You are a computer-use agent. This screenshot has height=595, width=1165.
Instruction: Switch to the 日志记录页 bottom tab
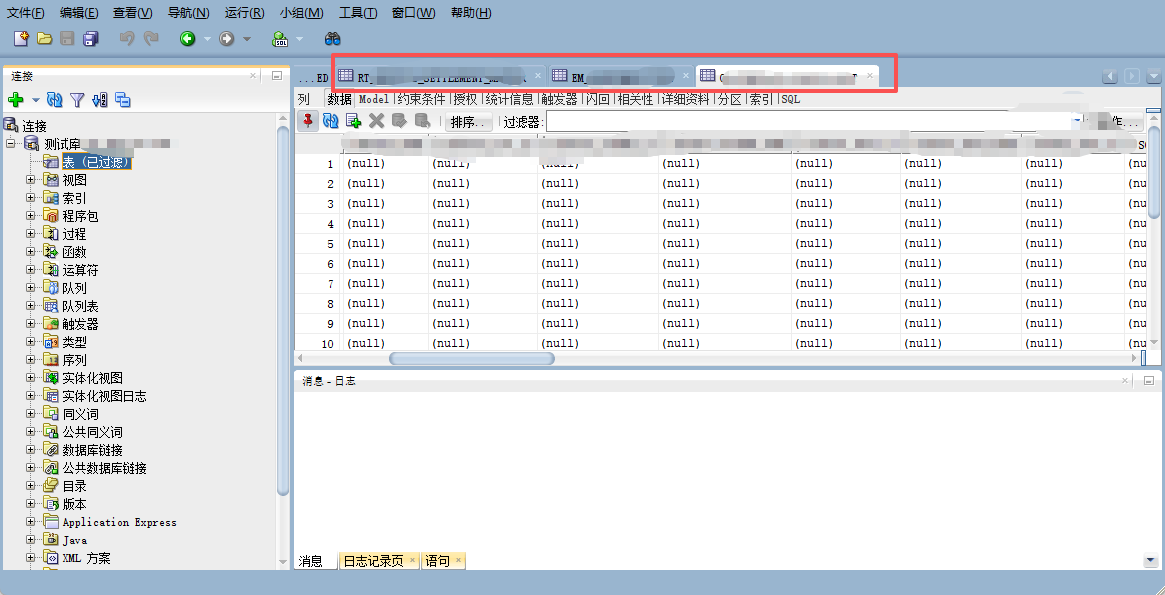[372, 561]
